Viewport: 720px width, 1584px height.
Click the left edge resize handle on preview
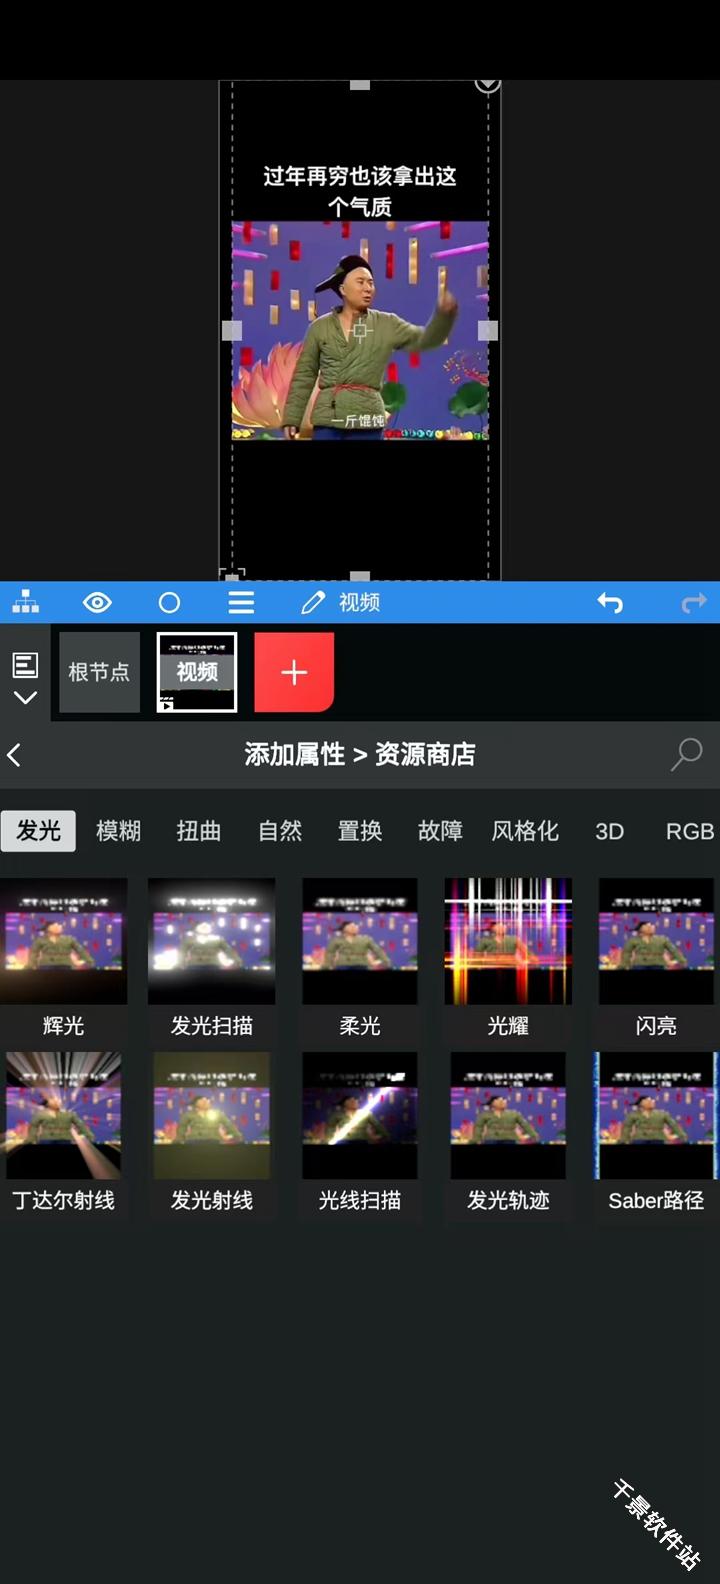coord(232,330)
